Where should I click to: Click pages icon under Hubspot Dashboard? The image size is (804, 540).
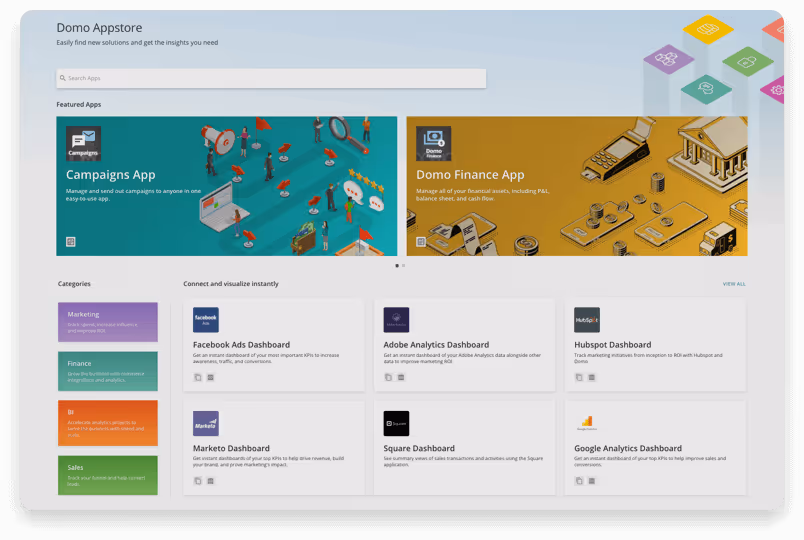(x=579, y=377)
